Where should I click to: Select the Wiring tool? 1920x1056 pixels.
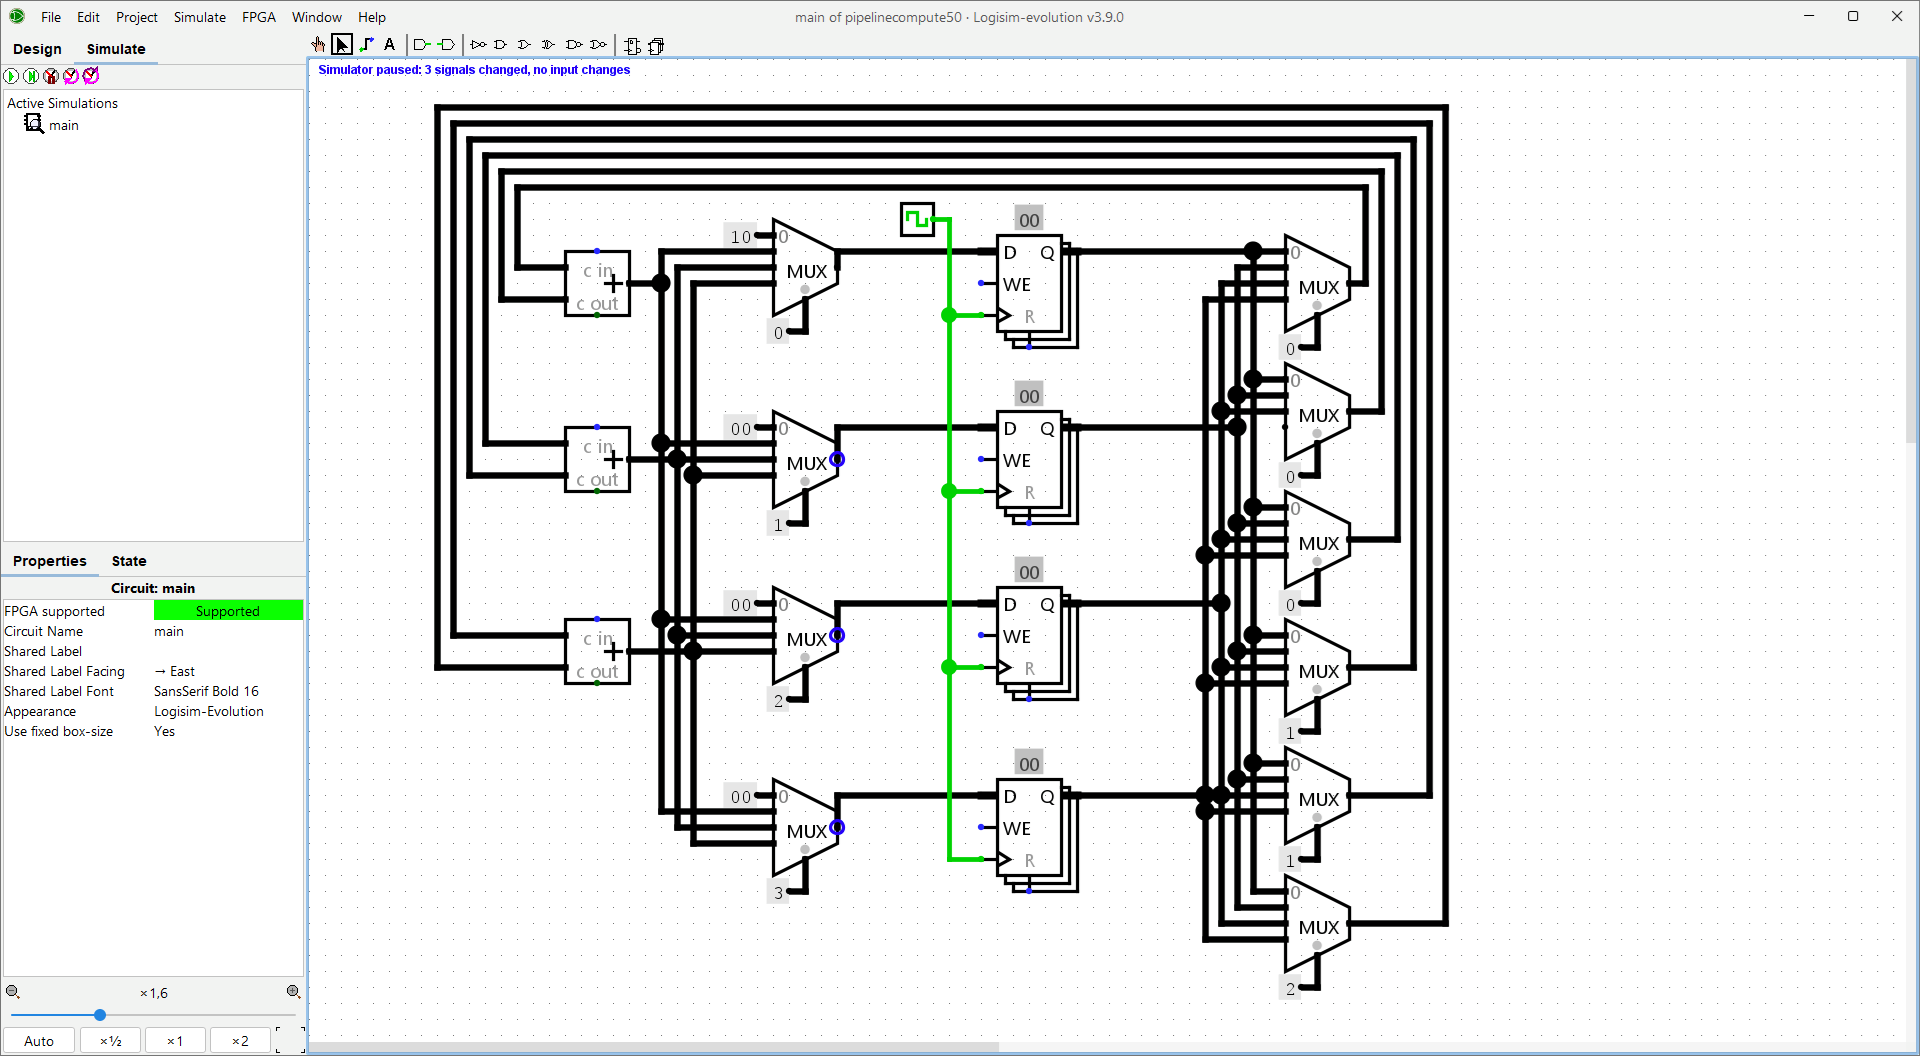tap(367, 44)
